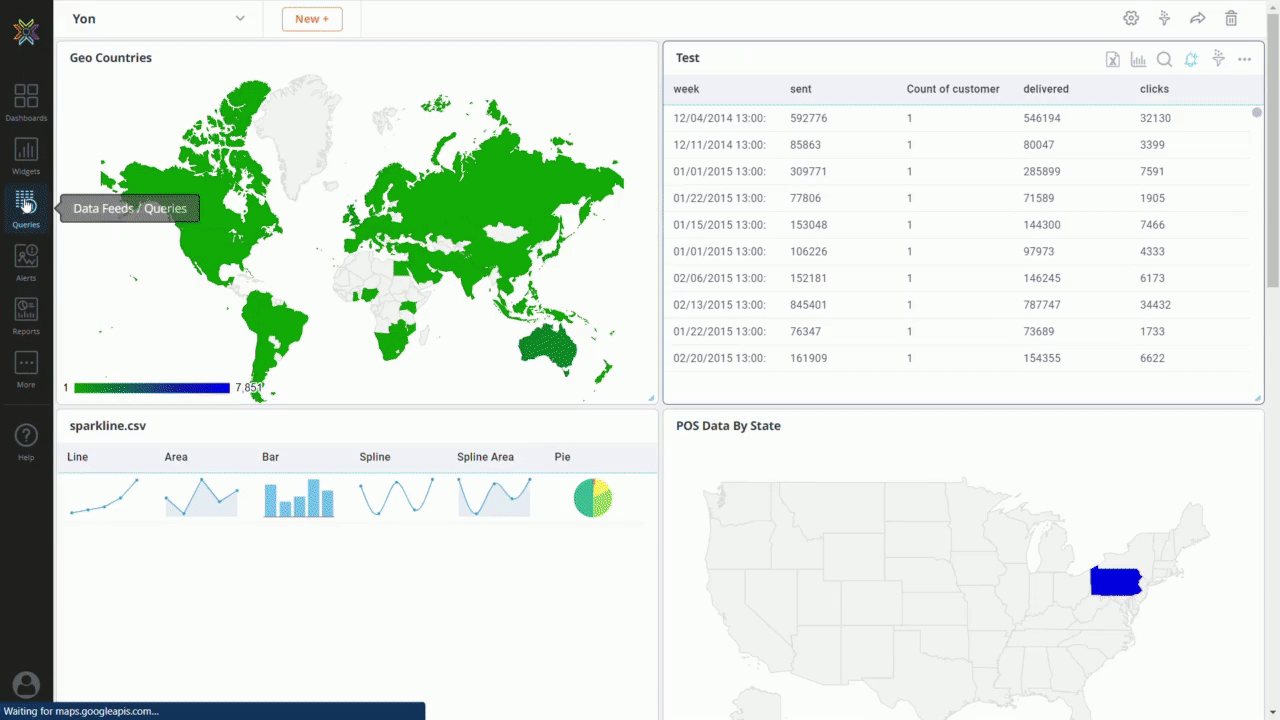This screenshot has width=1280, height=720.
Task: Switch Test widget to chart view
Action: (1138, 60)
